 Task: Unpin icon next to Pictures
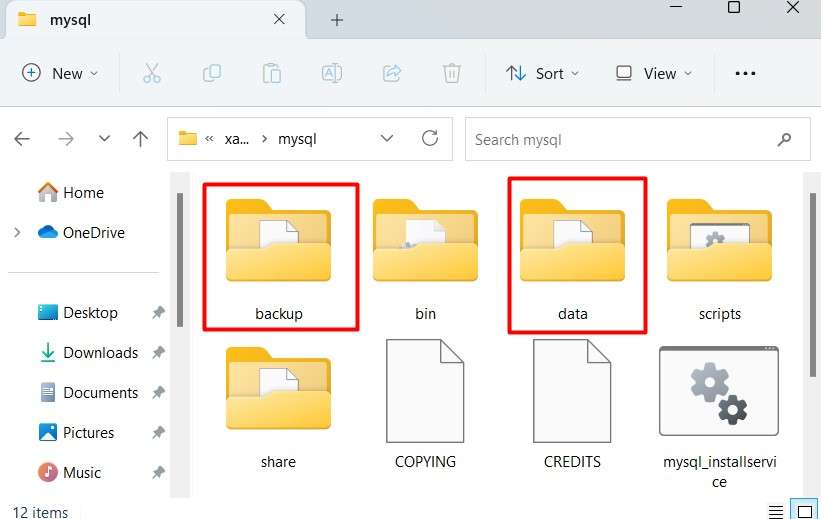[158, 433]
